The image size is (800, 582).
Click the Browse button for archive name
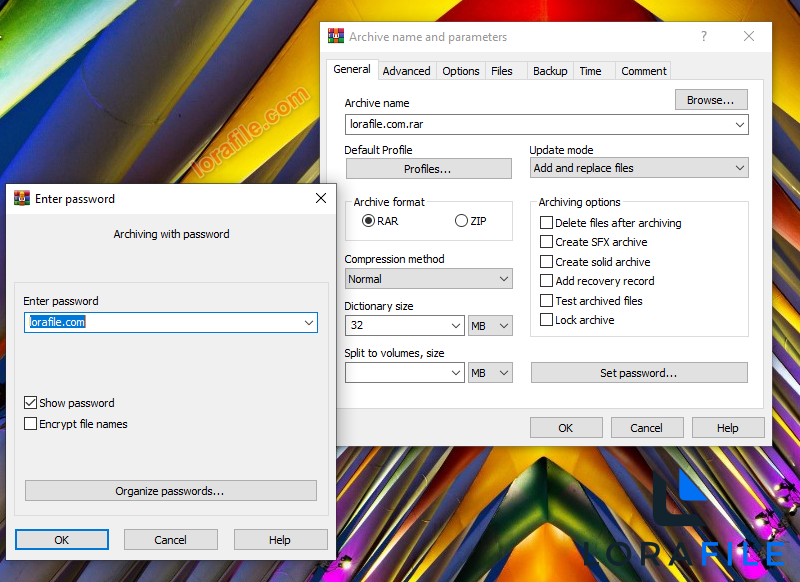pyautogui.click(x=710, y=99)
